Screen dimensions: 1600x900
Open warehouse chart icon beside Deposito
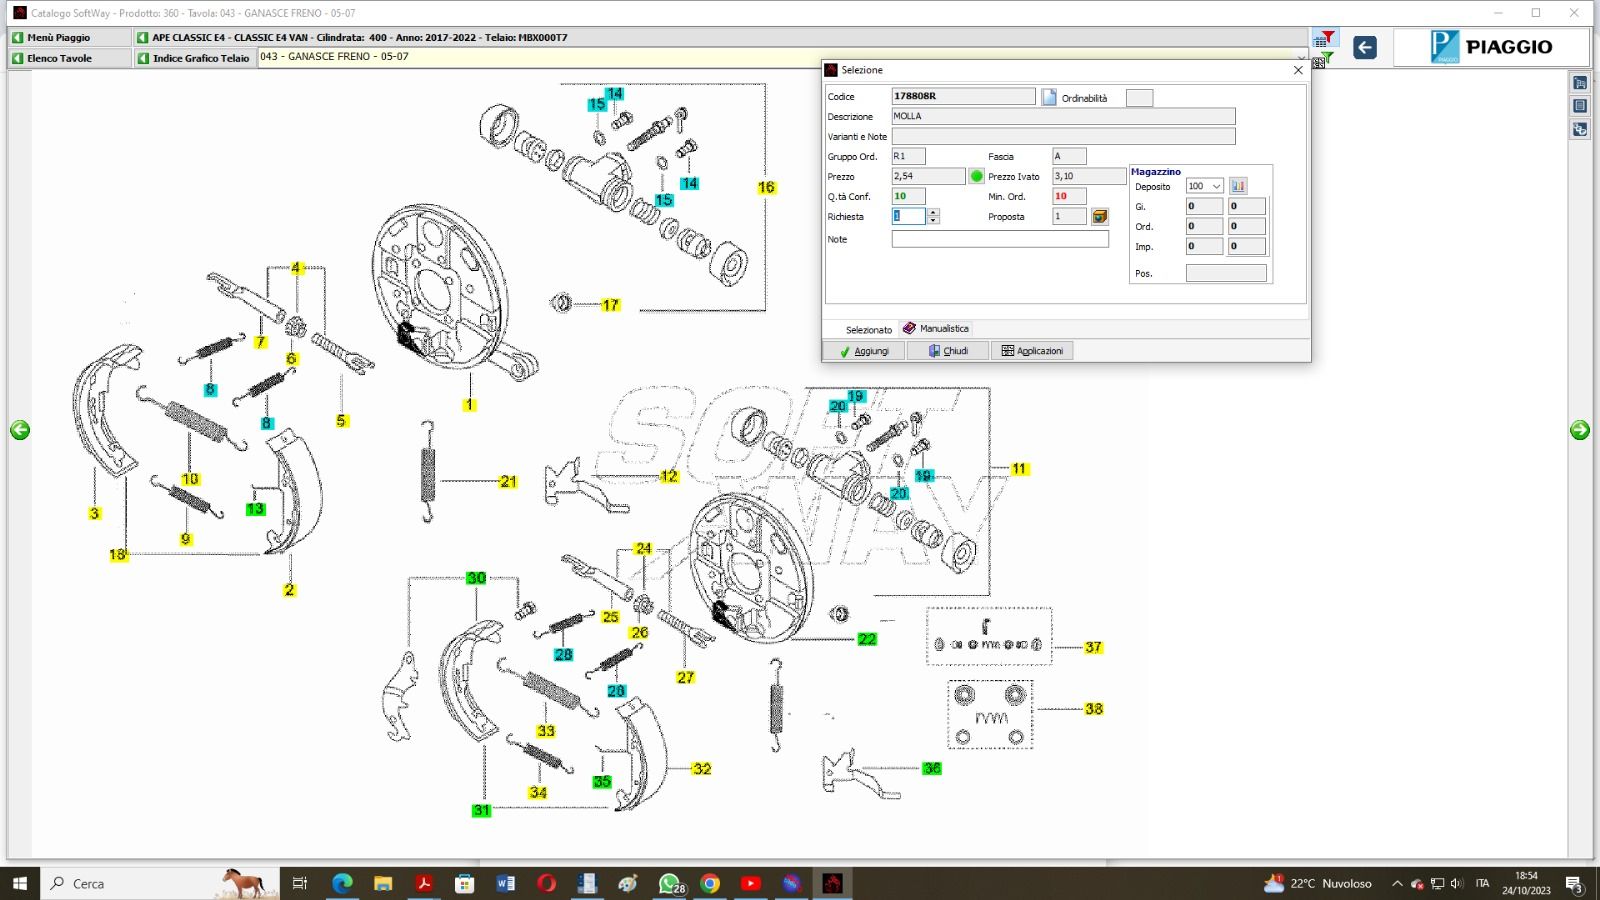(1238, 186)
